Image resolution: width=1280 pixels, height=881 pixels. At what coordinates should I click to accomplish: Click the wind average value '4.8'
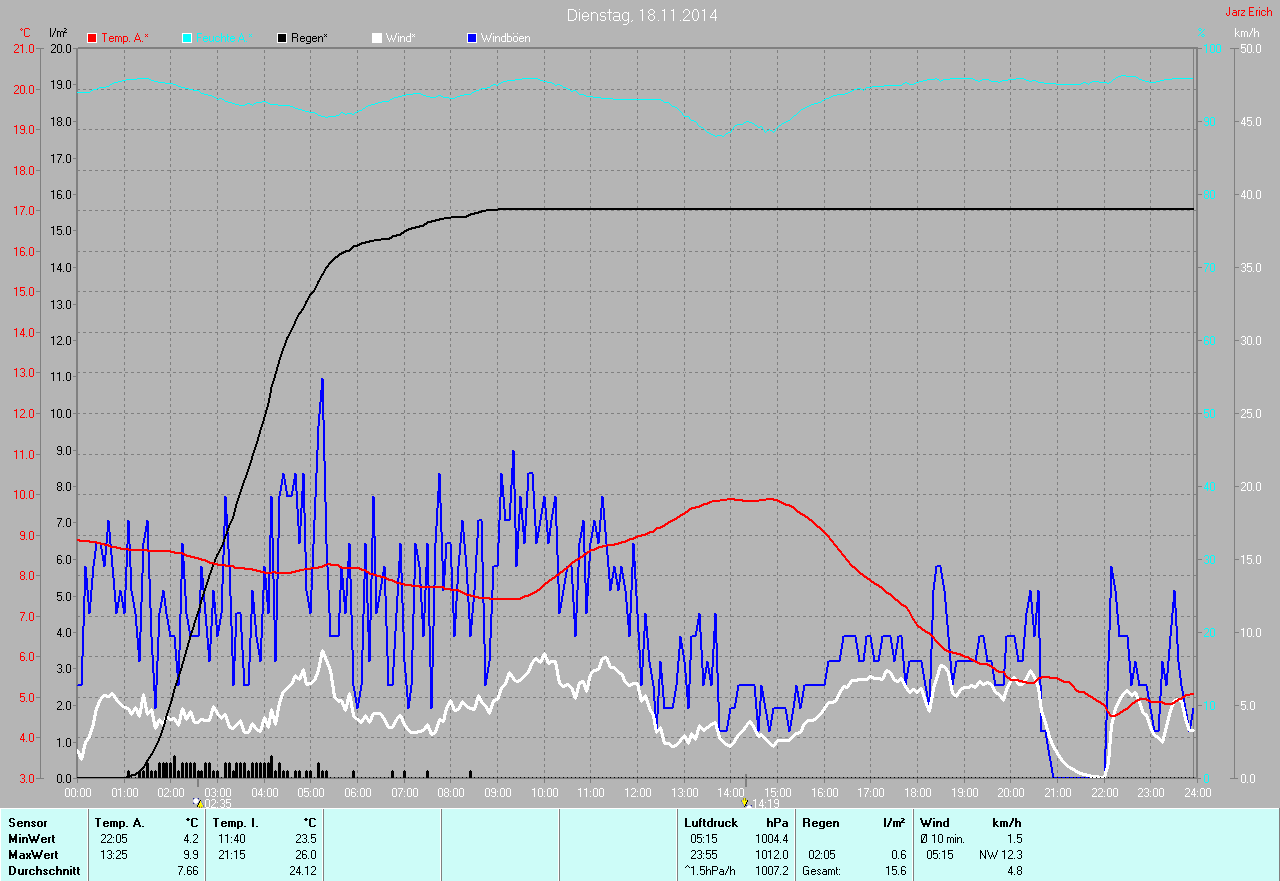1014,870
